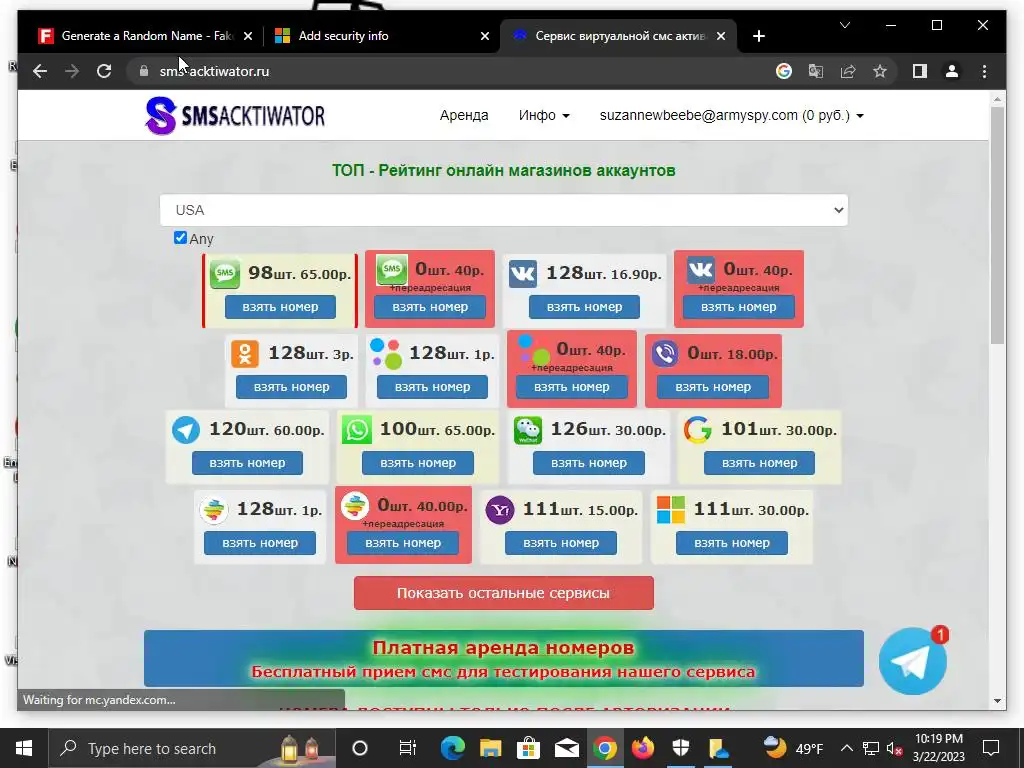
Task: Click the share page icon in address bar
Action: point(848,71)
